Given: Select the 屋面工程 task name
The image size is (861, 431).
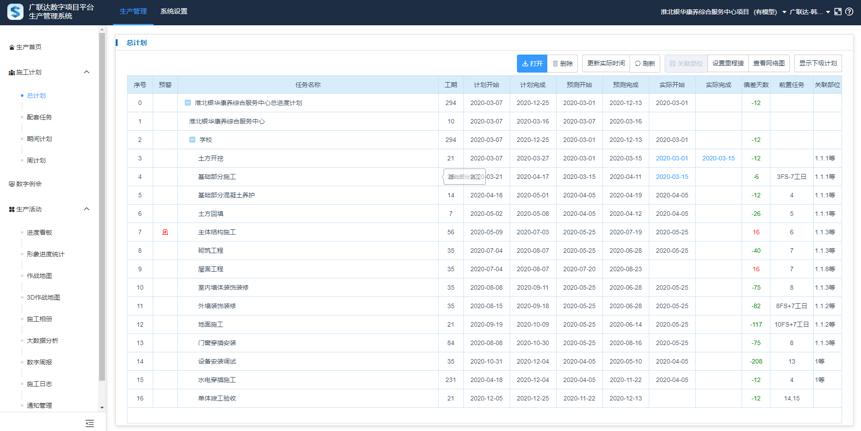Looking at the screenshot, I should point(211,269).
